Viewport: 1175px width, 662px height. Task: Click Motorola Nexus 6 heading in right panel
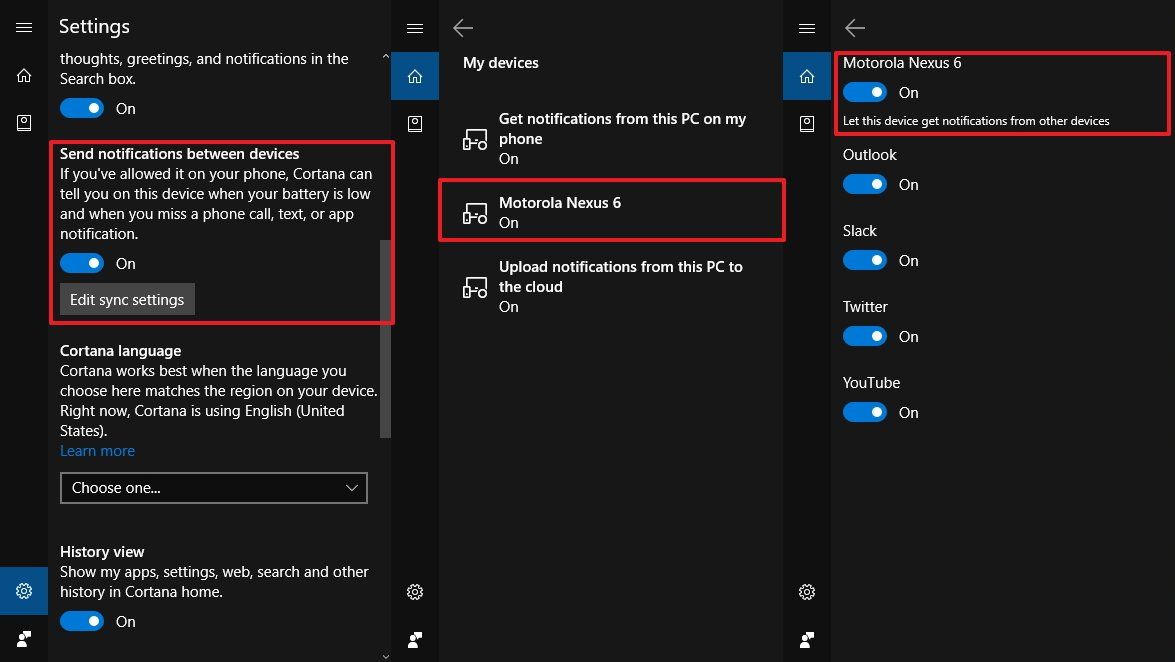pyautogui.click(x=902, y=63)
